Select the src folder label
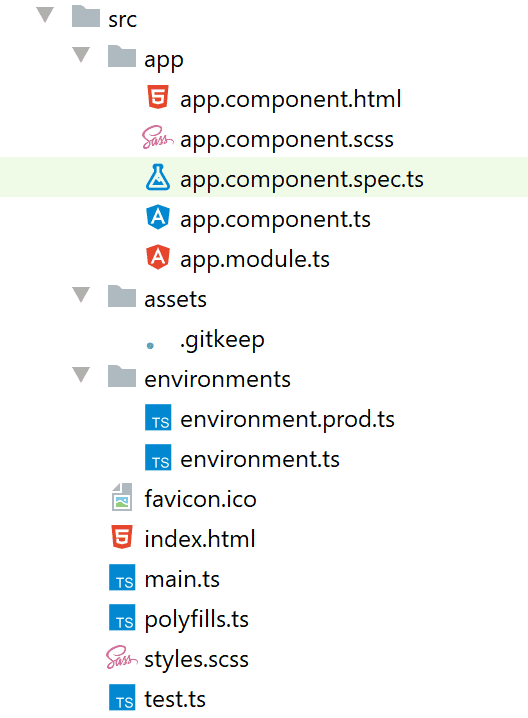 point(122,19)
